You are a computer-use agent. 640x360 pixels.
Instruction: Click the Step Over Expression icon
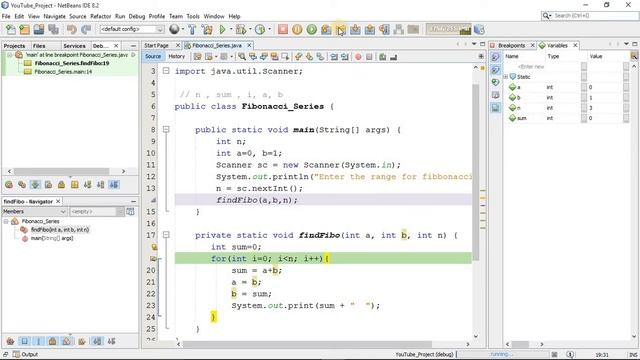pyautogui.click(x=341, y=29)
